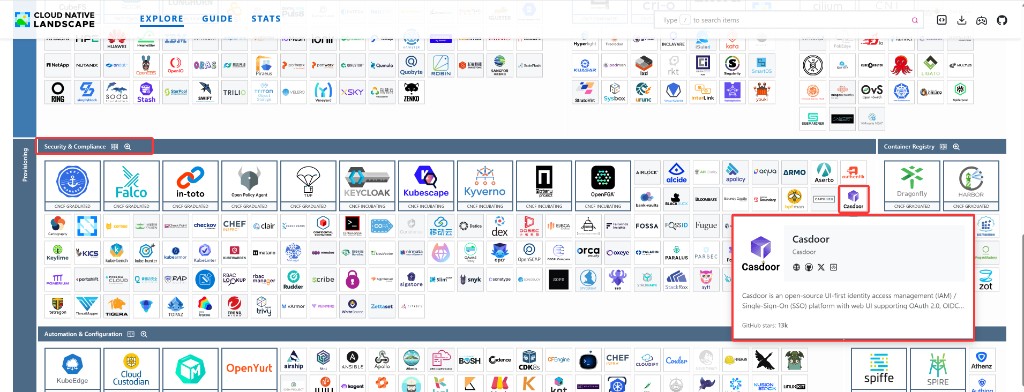
Task: Open grid view icon for Security & Compliance
Action: pyautogui.click(x=114, y=147)
